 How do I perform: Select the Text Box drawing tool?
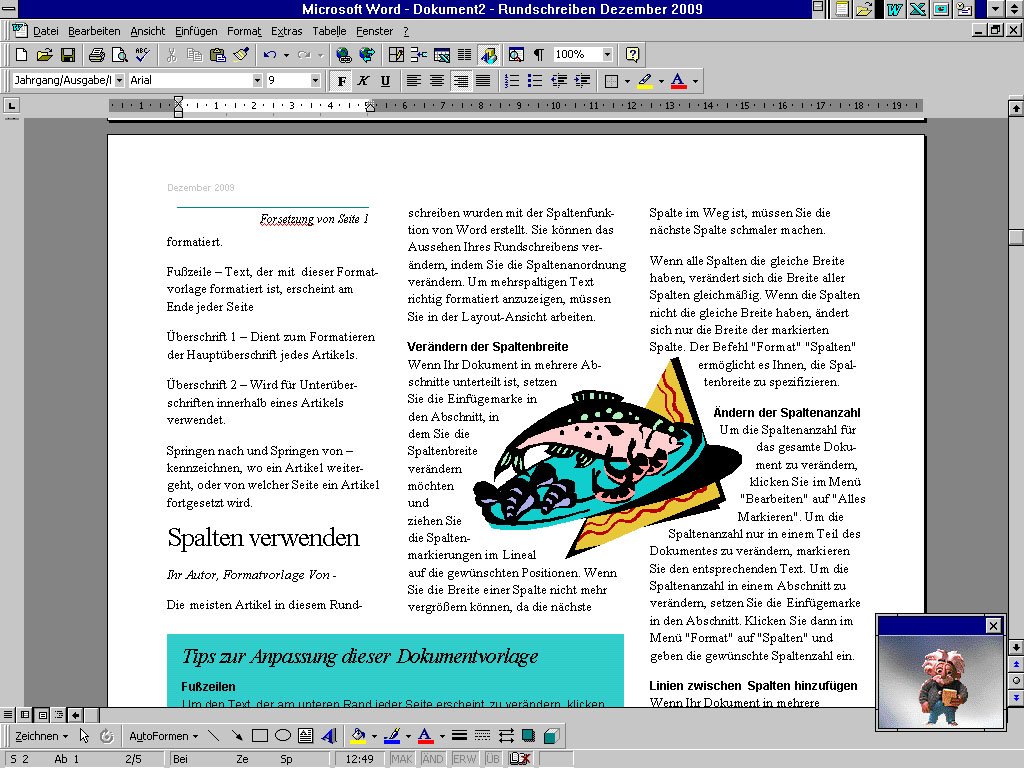coord(305,736)
